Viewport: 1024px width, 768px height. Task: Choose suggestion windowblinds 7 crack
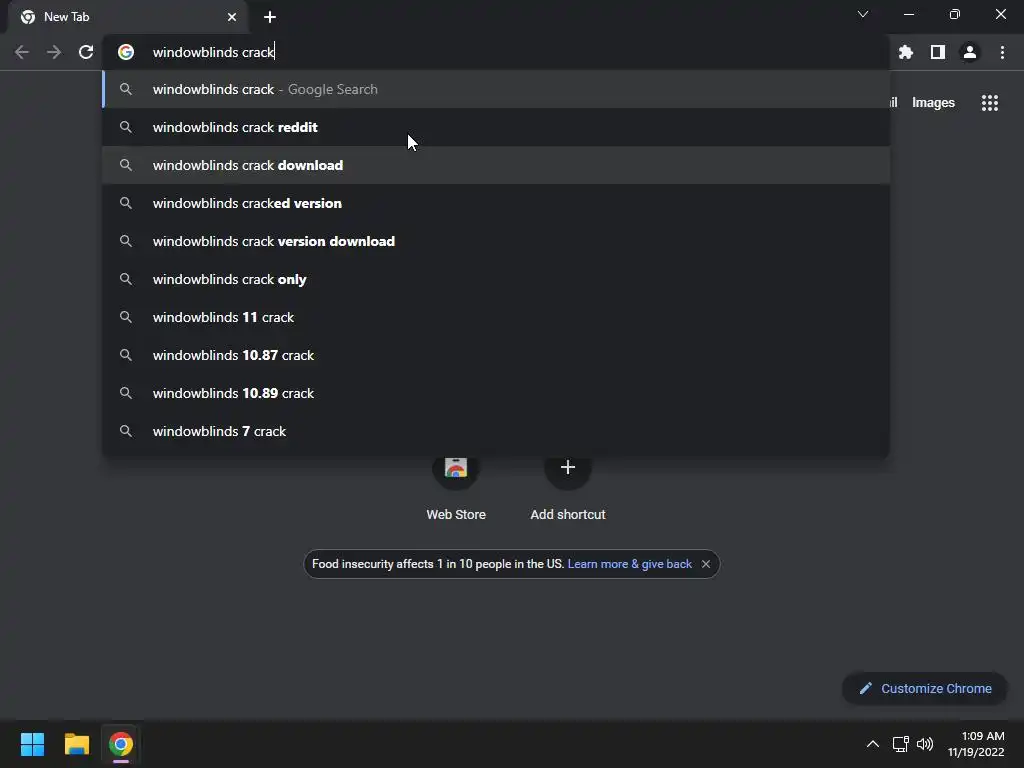496,431
